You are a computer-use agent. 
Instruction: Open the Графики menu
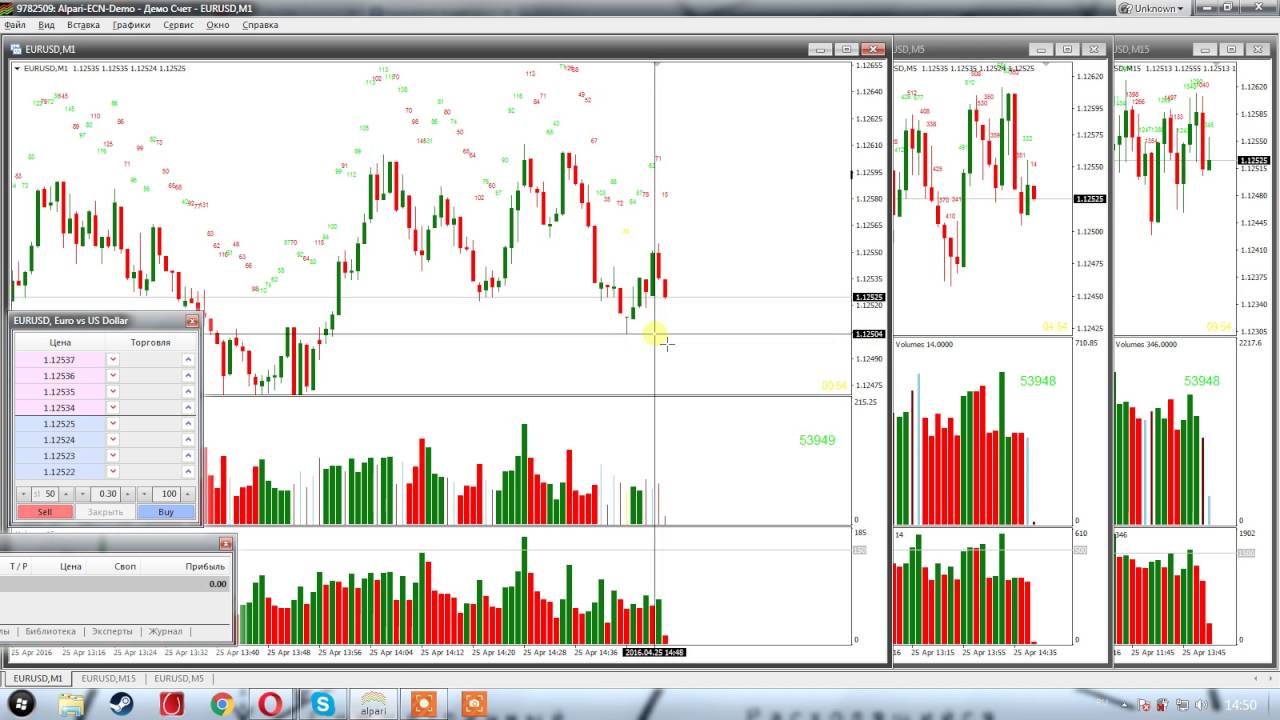click(132, 25)
